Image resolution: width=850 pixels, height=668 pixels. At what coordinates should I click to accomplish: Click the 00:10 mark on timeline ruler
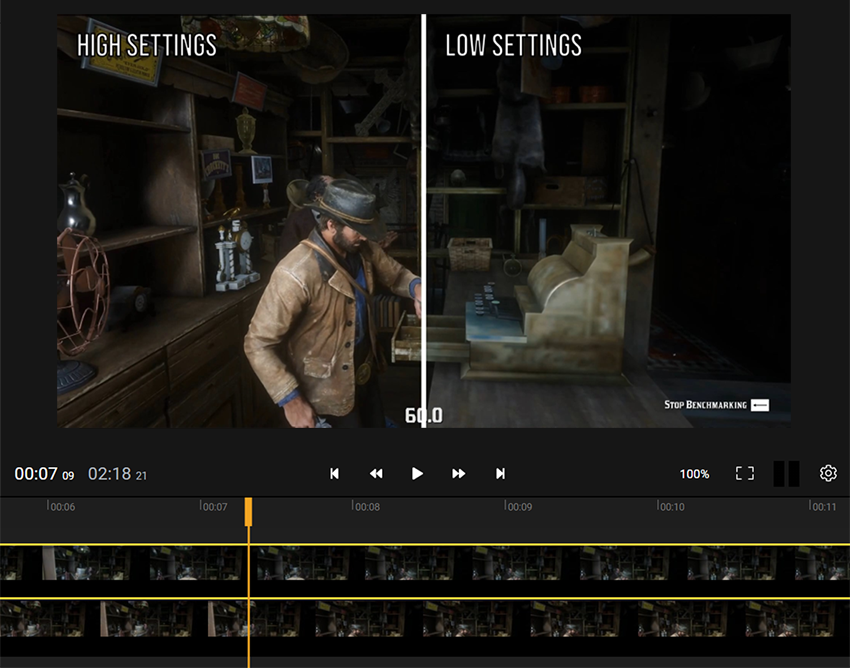point(671,506)
